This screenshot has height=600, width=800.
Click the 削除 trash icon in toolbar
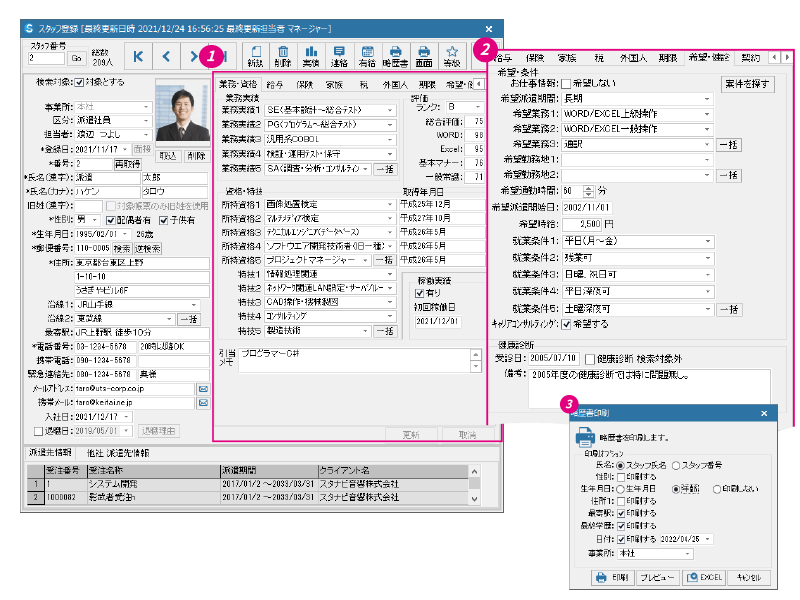coord(283,56)
